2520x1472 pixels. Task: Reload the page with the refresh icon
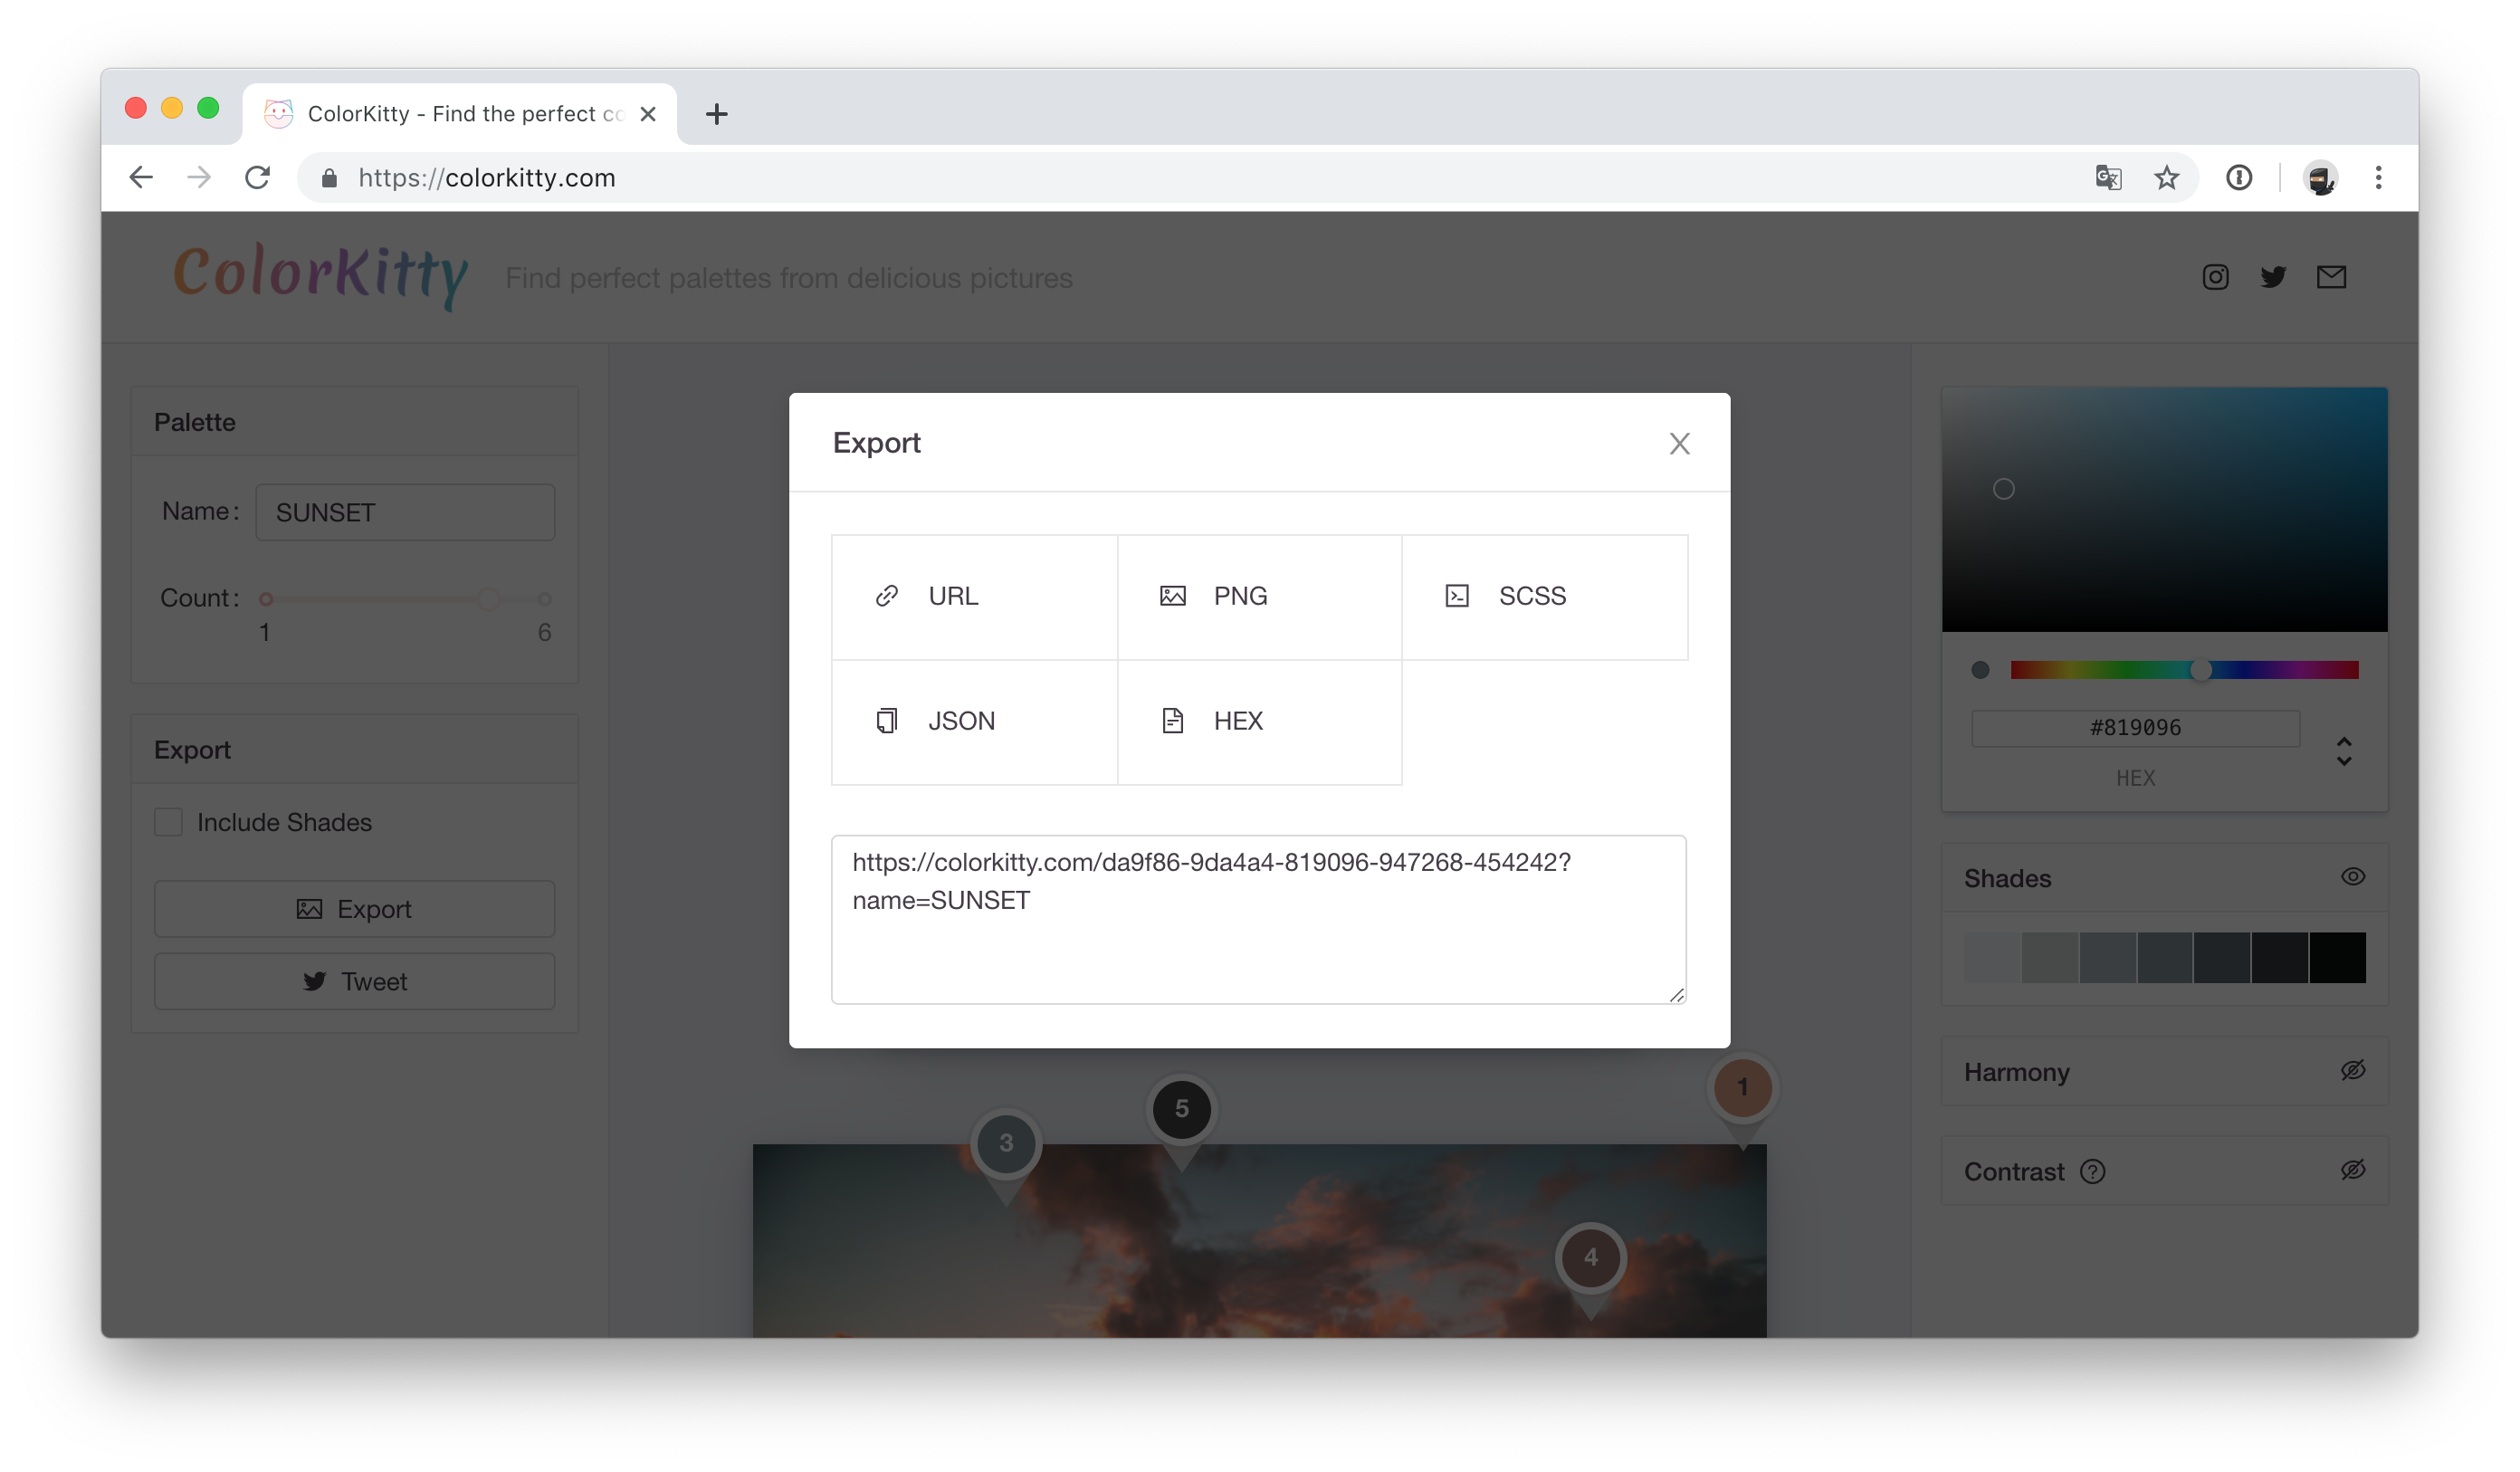tap(258, 178)
